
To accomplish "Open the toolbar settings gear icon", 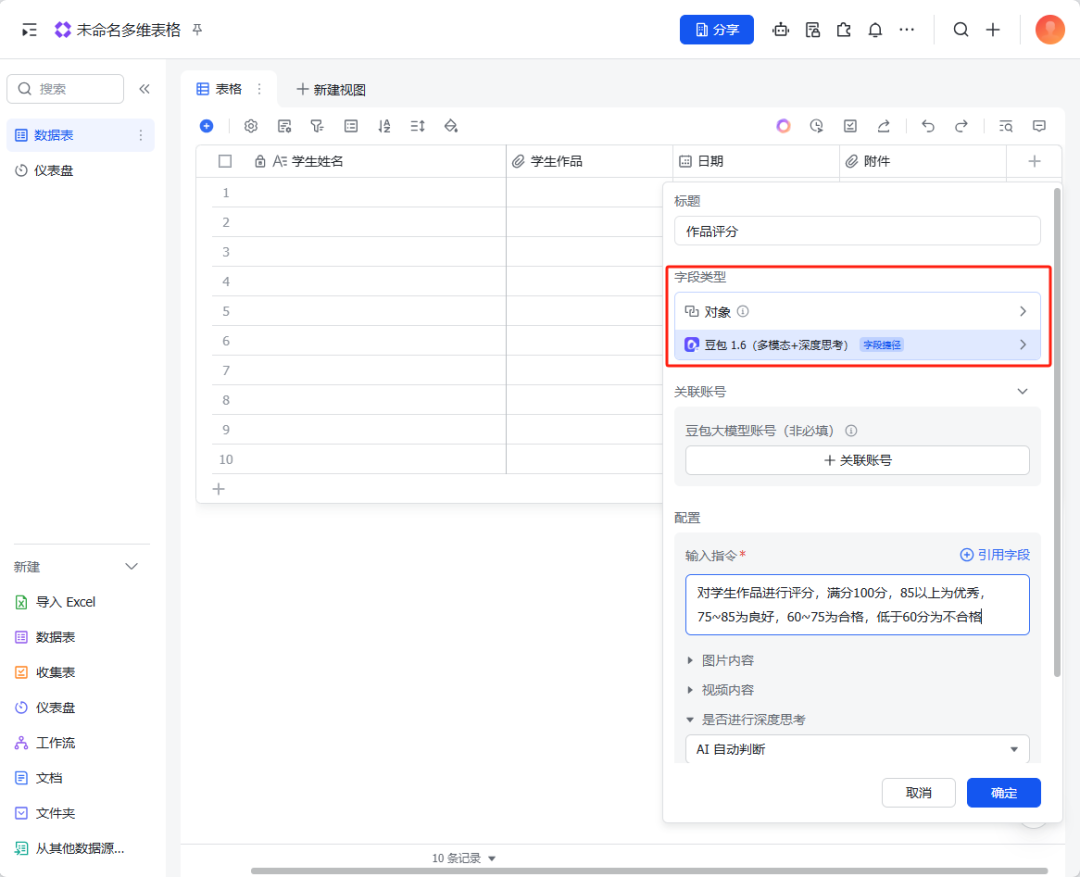I will [251, 126].
